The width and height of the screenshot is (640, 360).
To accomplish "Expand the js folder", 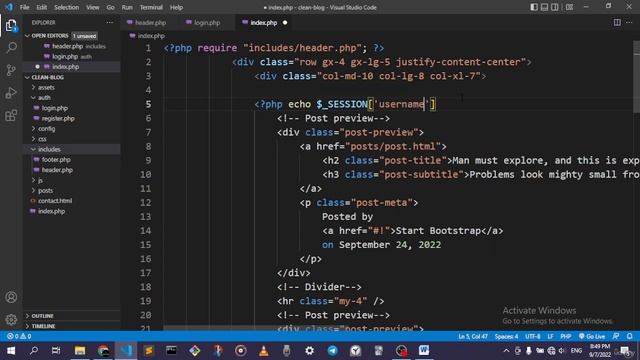I will (x=40, y=180).
